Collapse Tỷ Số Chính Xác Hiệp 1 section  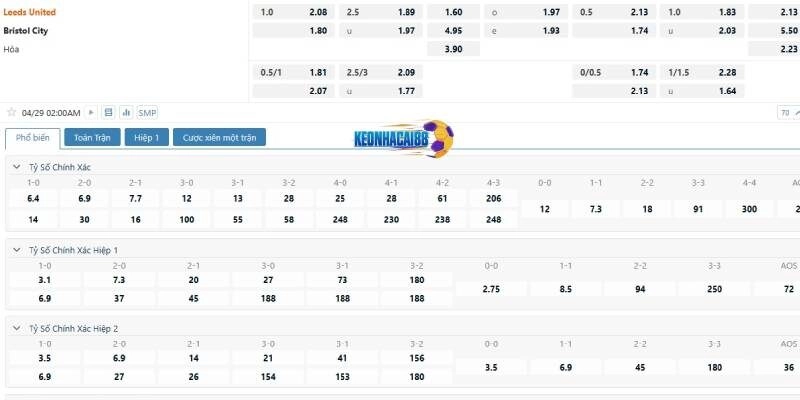(16, 249)
